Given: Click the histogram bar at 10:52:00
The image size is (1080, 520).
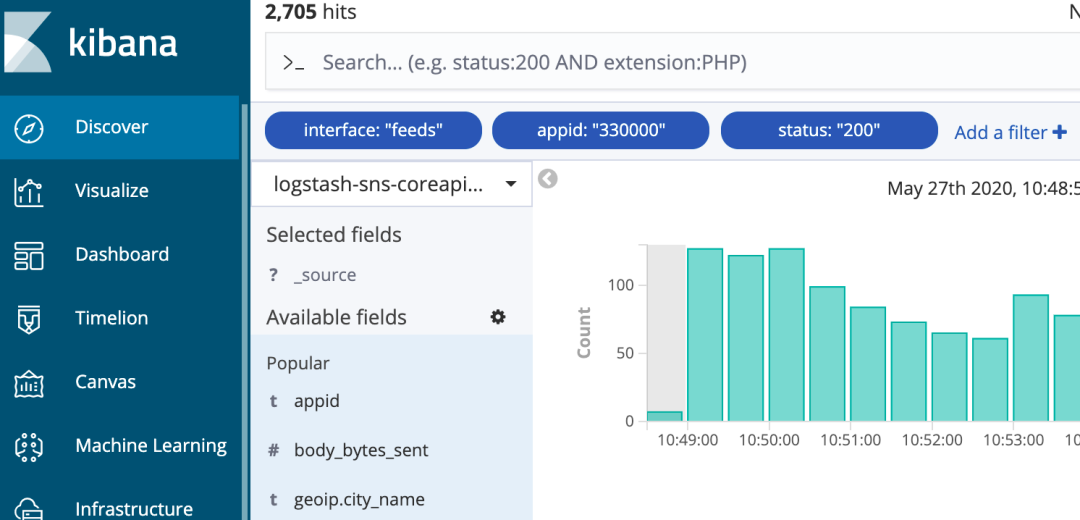Looking at the screenshot, I should coord(950,377).
